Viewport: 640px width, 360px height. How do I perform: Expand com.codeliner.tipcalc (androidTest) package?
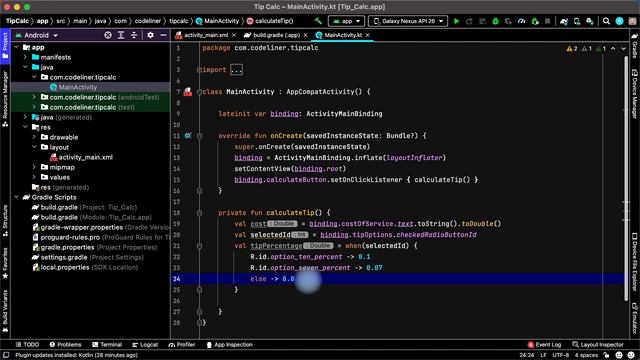click(34, 97)
